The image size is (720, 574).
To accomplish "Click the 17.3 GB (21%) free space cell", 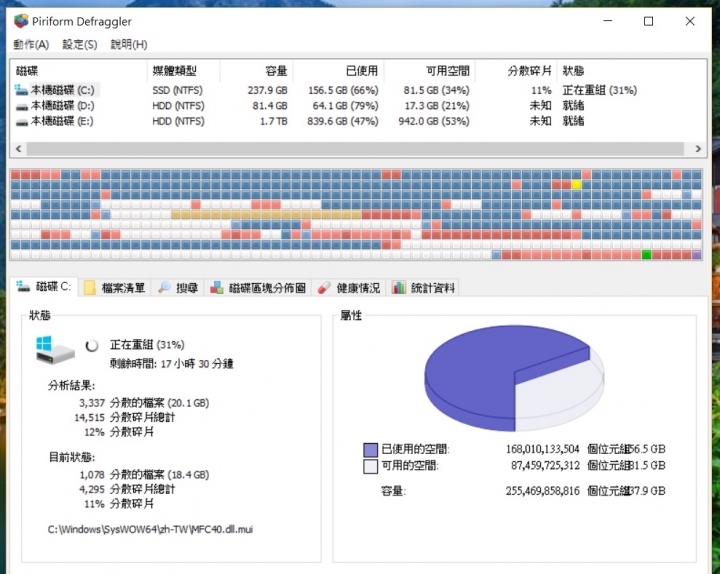I will pos(437,106).
